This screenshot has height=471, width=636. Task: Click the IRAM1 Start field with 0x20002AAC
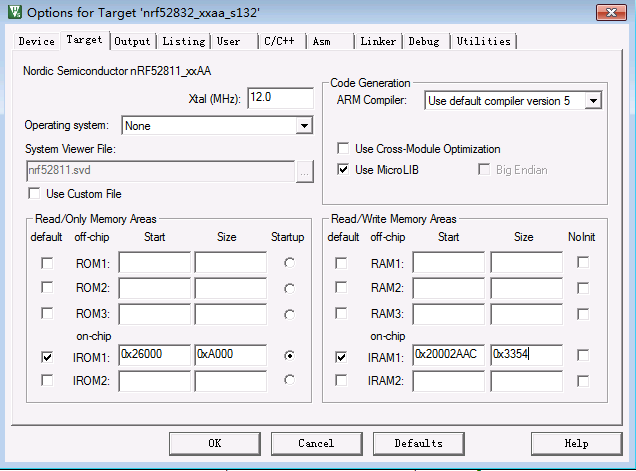pos(449,355)
